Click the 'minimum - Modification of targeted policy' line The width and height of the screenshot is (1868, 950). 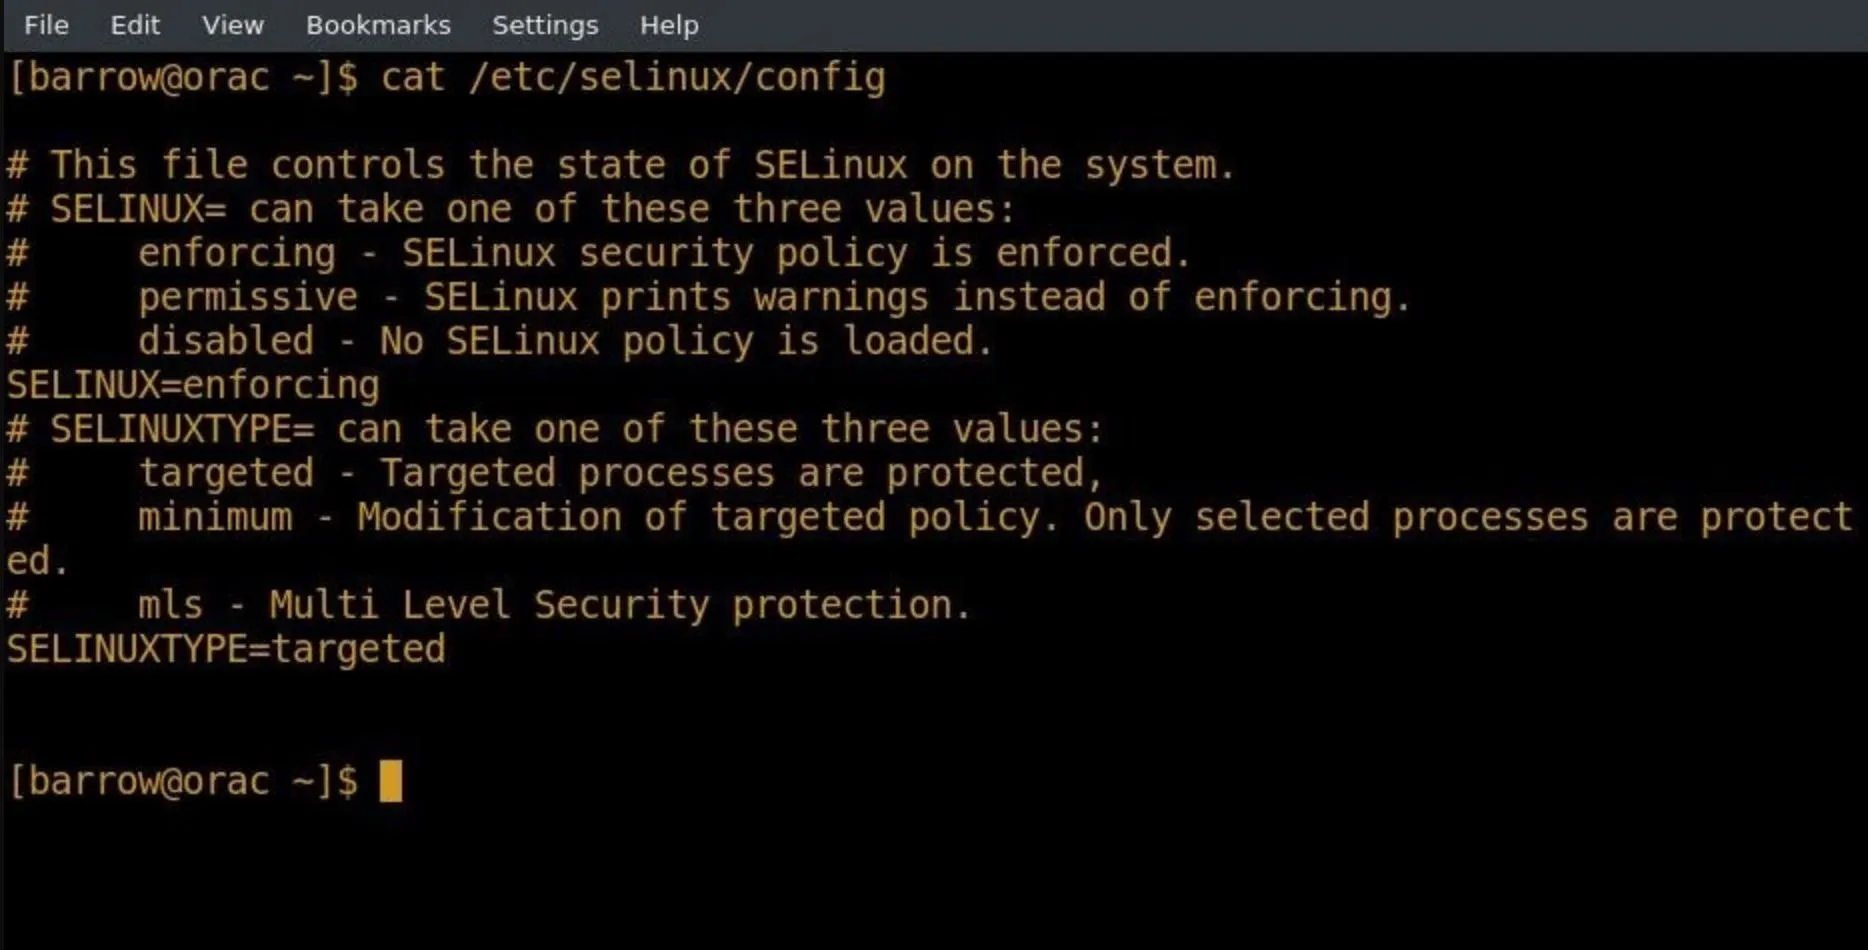point(994,517)
